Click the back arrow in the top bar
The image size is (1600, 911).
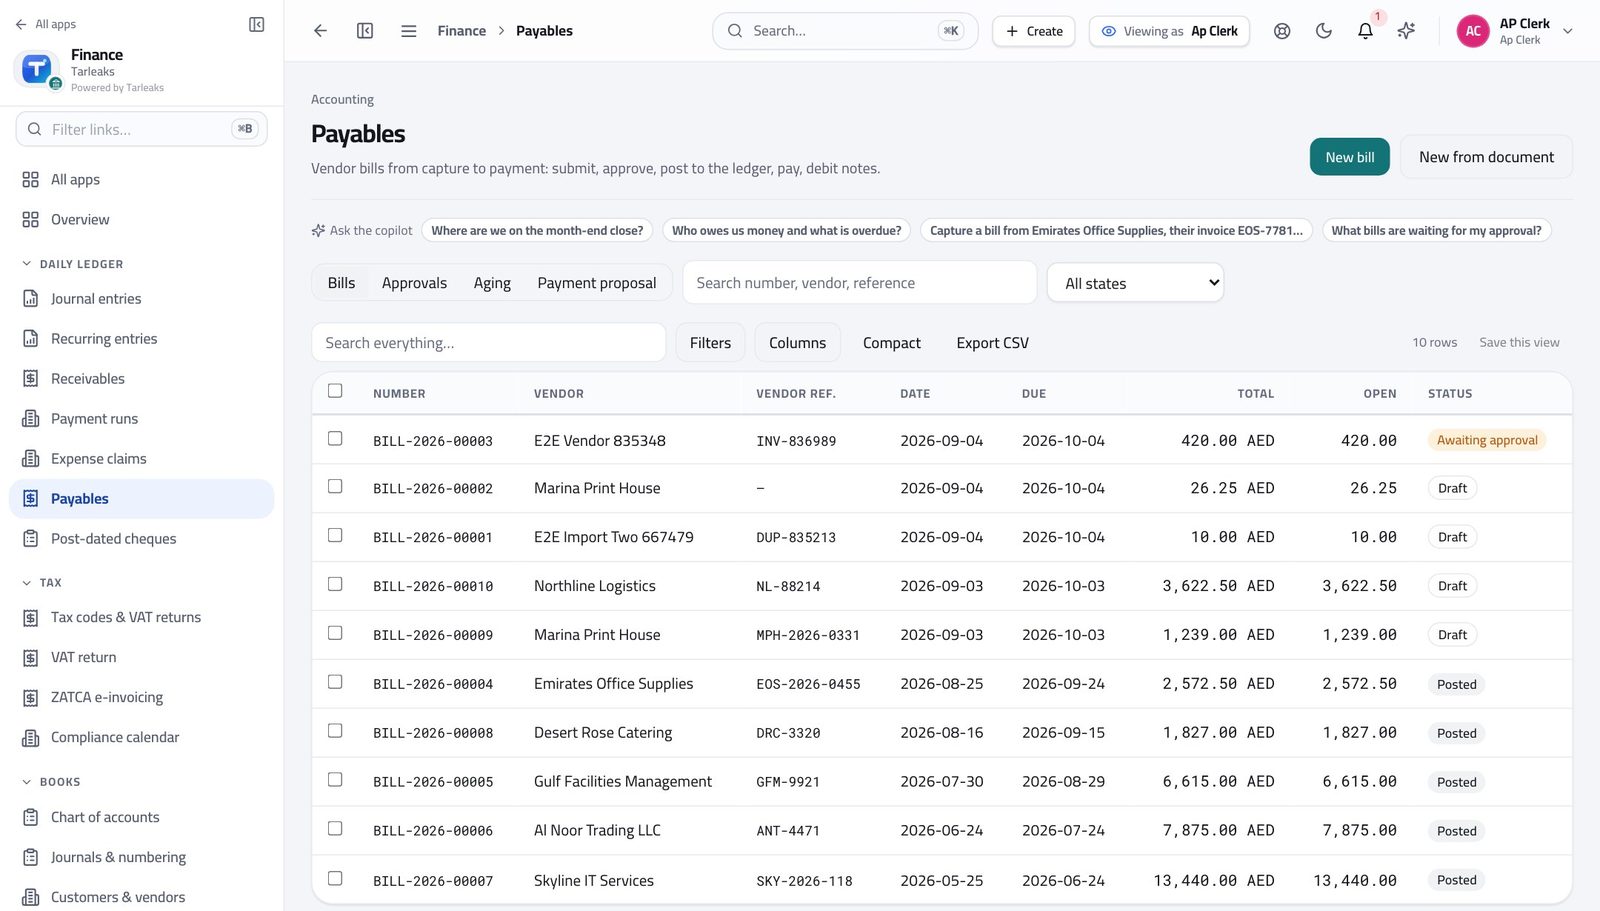(320, 31)
